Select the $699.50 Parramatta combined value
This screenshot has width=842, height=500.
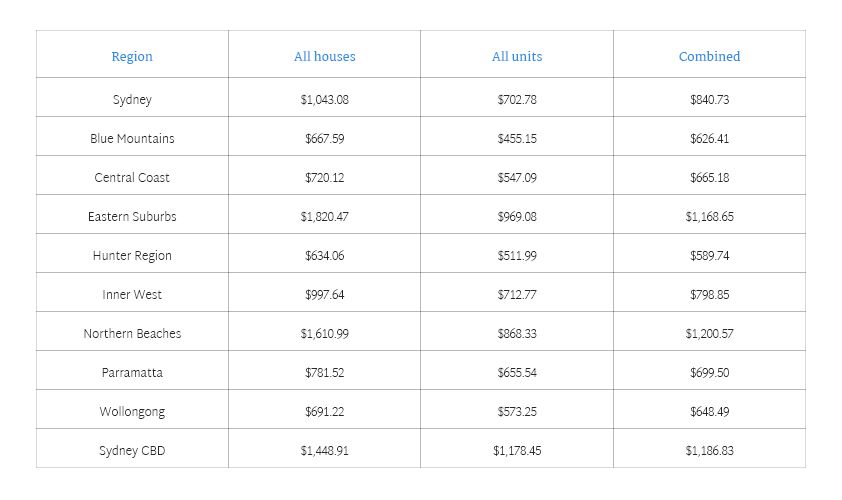point(709,373)
